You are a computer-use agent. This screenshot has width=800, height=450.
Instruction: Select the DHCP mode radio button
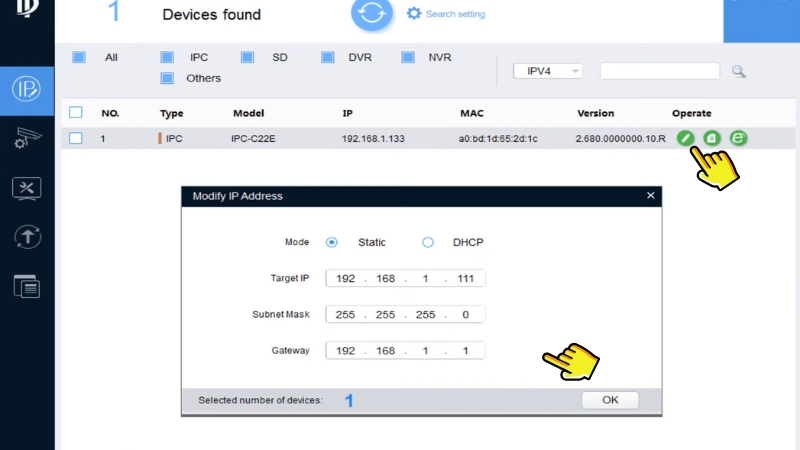click(428, 242)
